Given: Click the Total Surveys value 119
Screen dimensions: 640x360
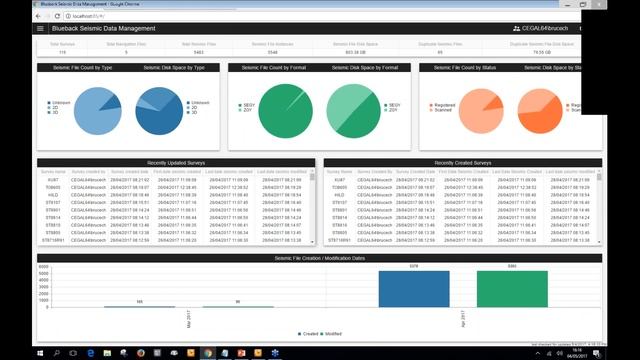Looking at the screenshot, I should (x=62, y=53).
